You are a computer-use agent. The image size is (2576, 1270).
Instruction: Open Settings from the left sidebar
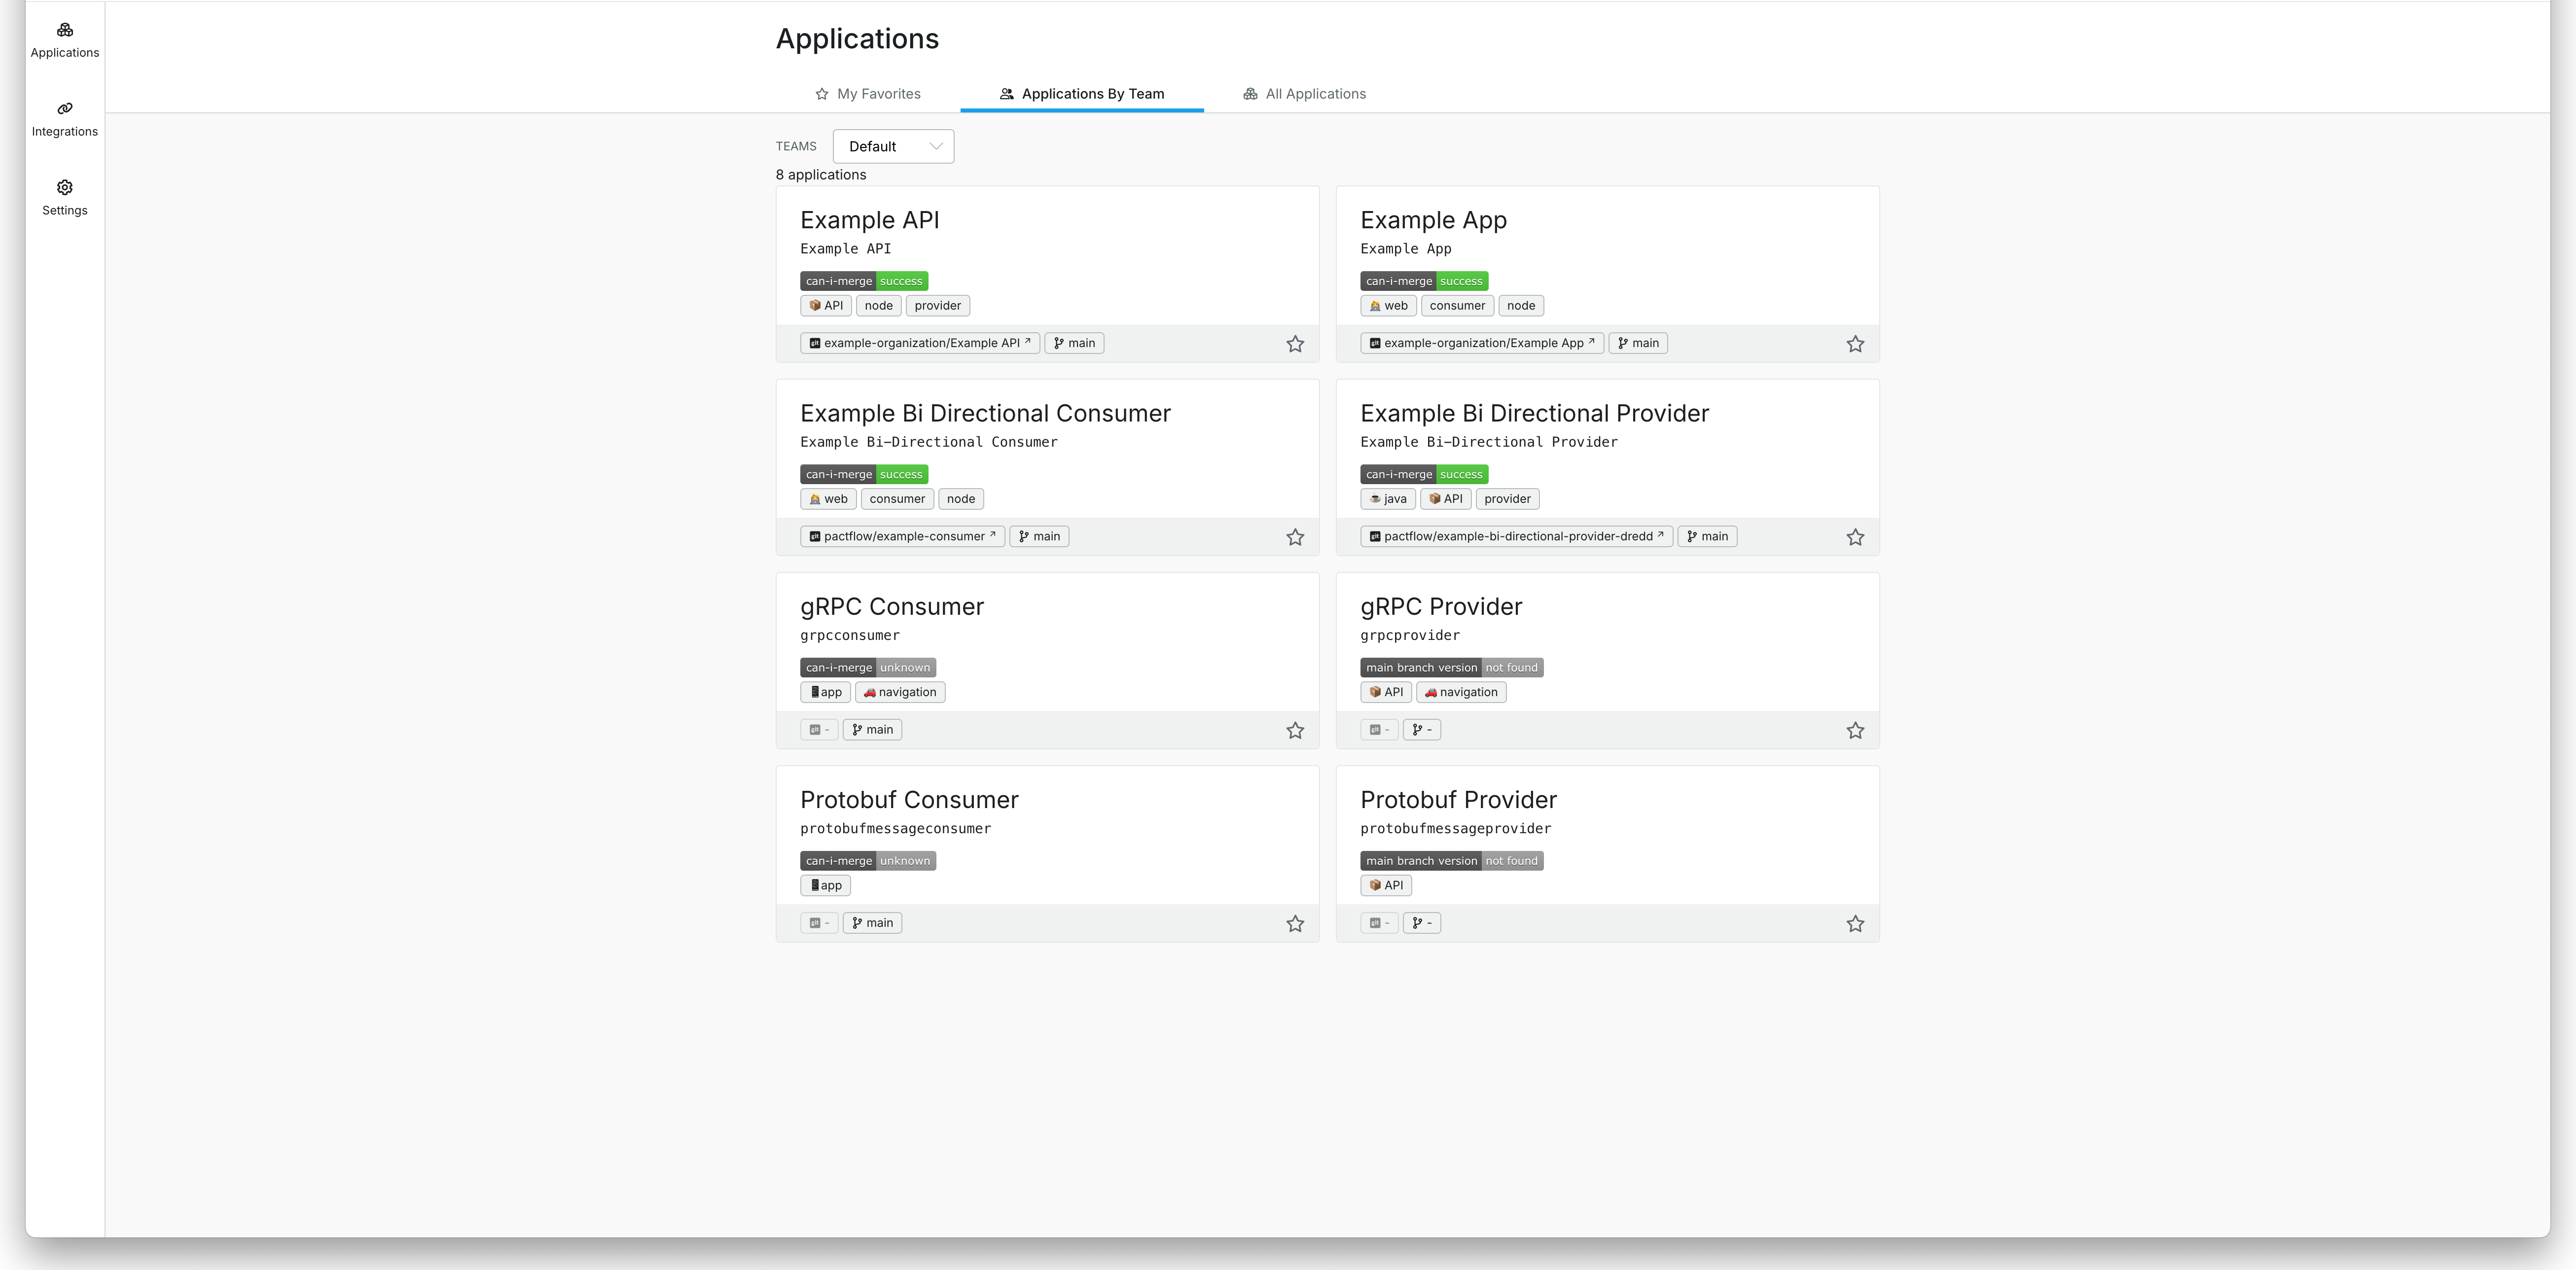64,197
